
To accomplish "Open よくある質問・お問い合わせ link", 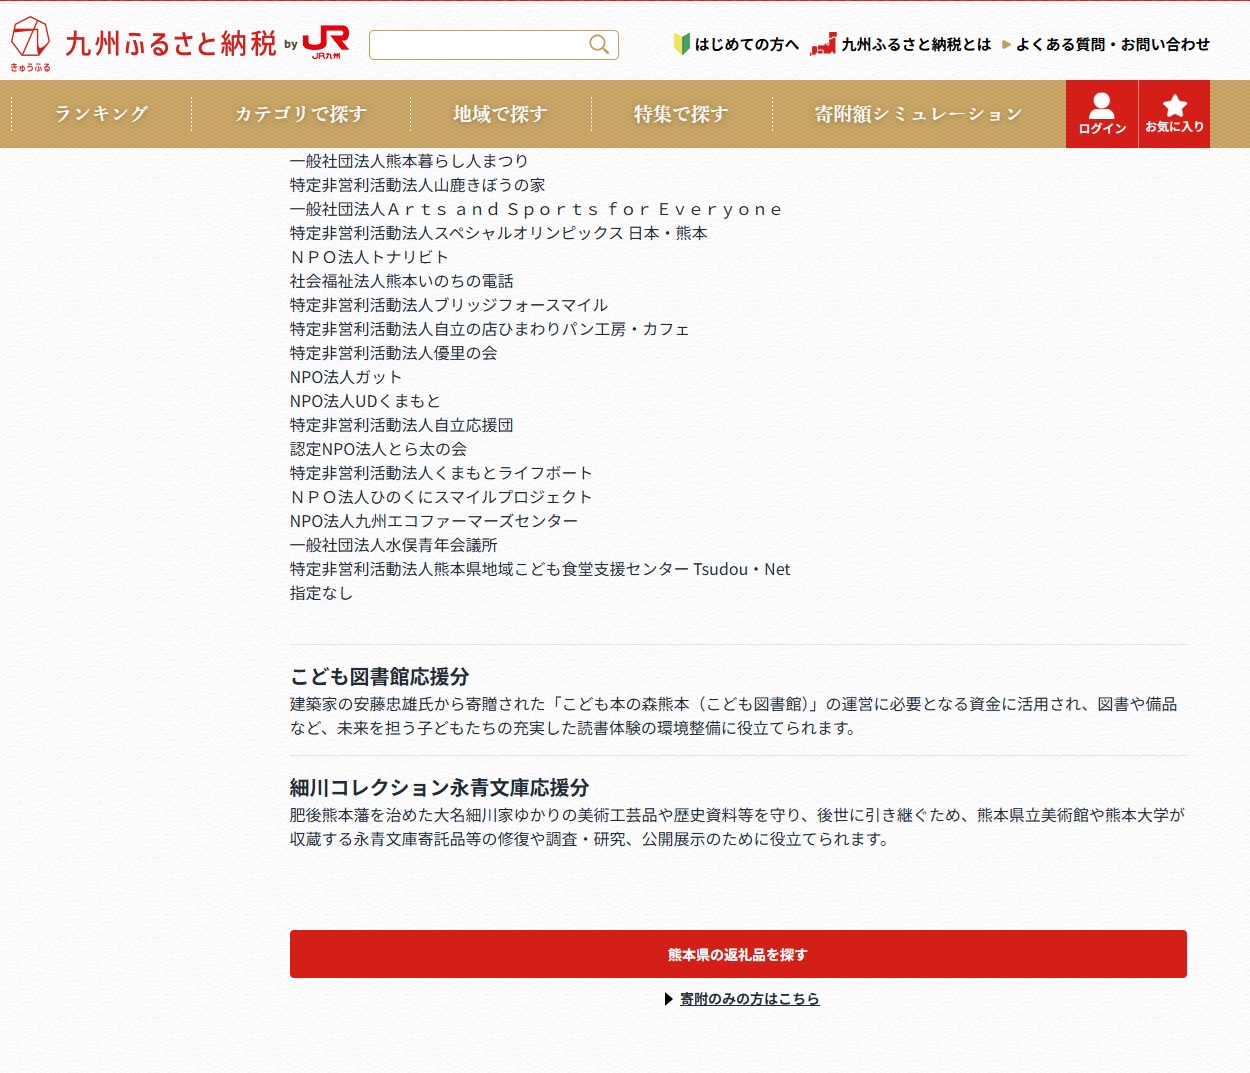I will 1112,44.
